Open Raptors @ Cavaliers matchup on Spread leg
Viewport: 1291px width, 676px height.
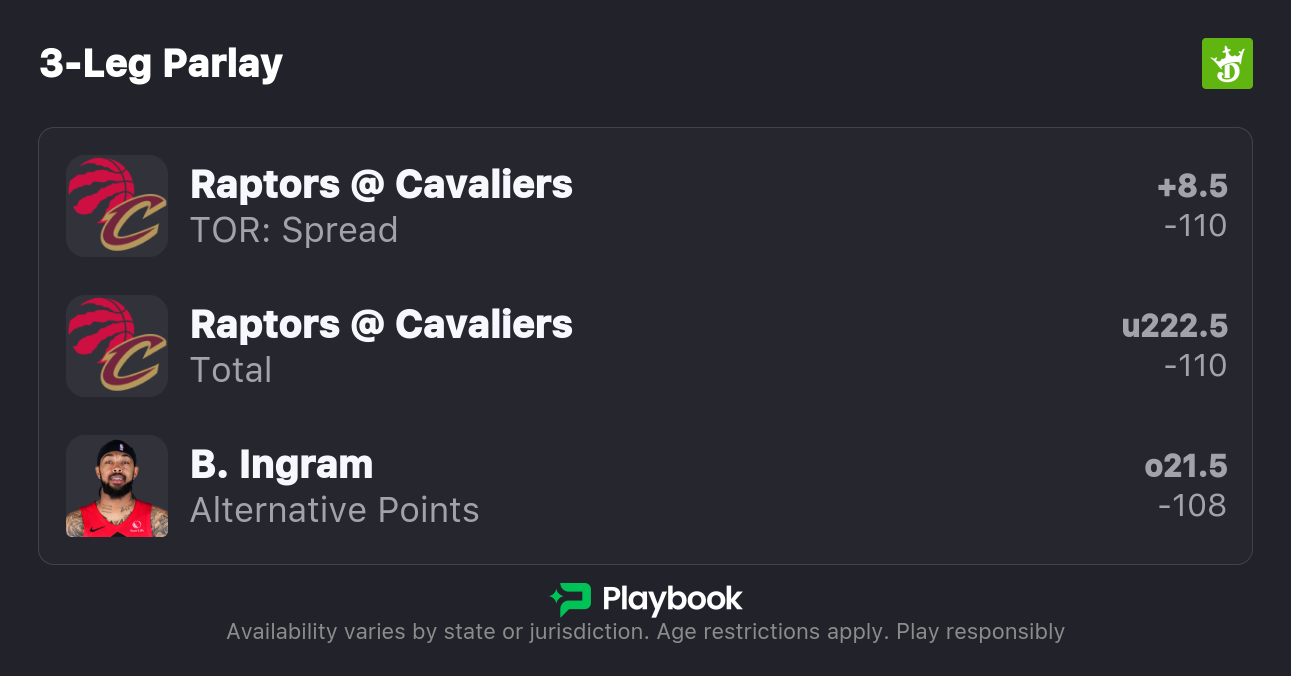381,185
